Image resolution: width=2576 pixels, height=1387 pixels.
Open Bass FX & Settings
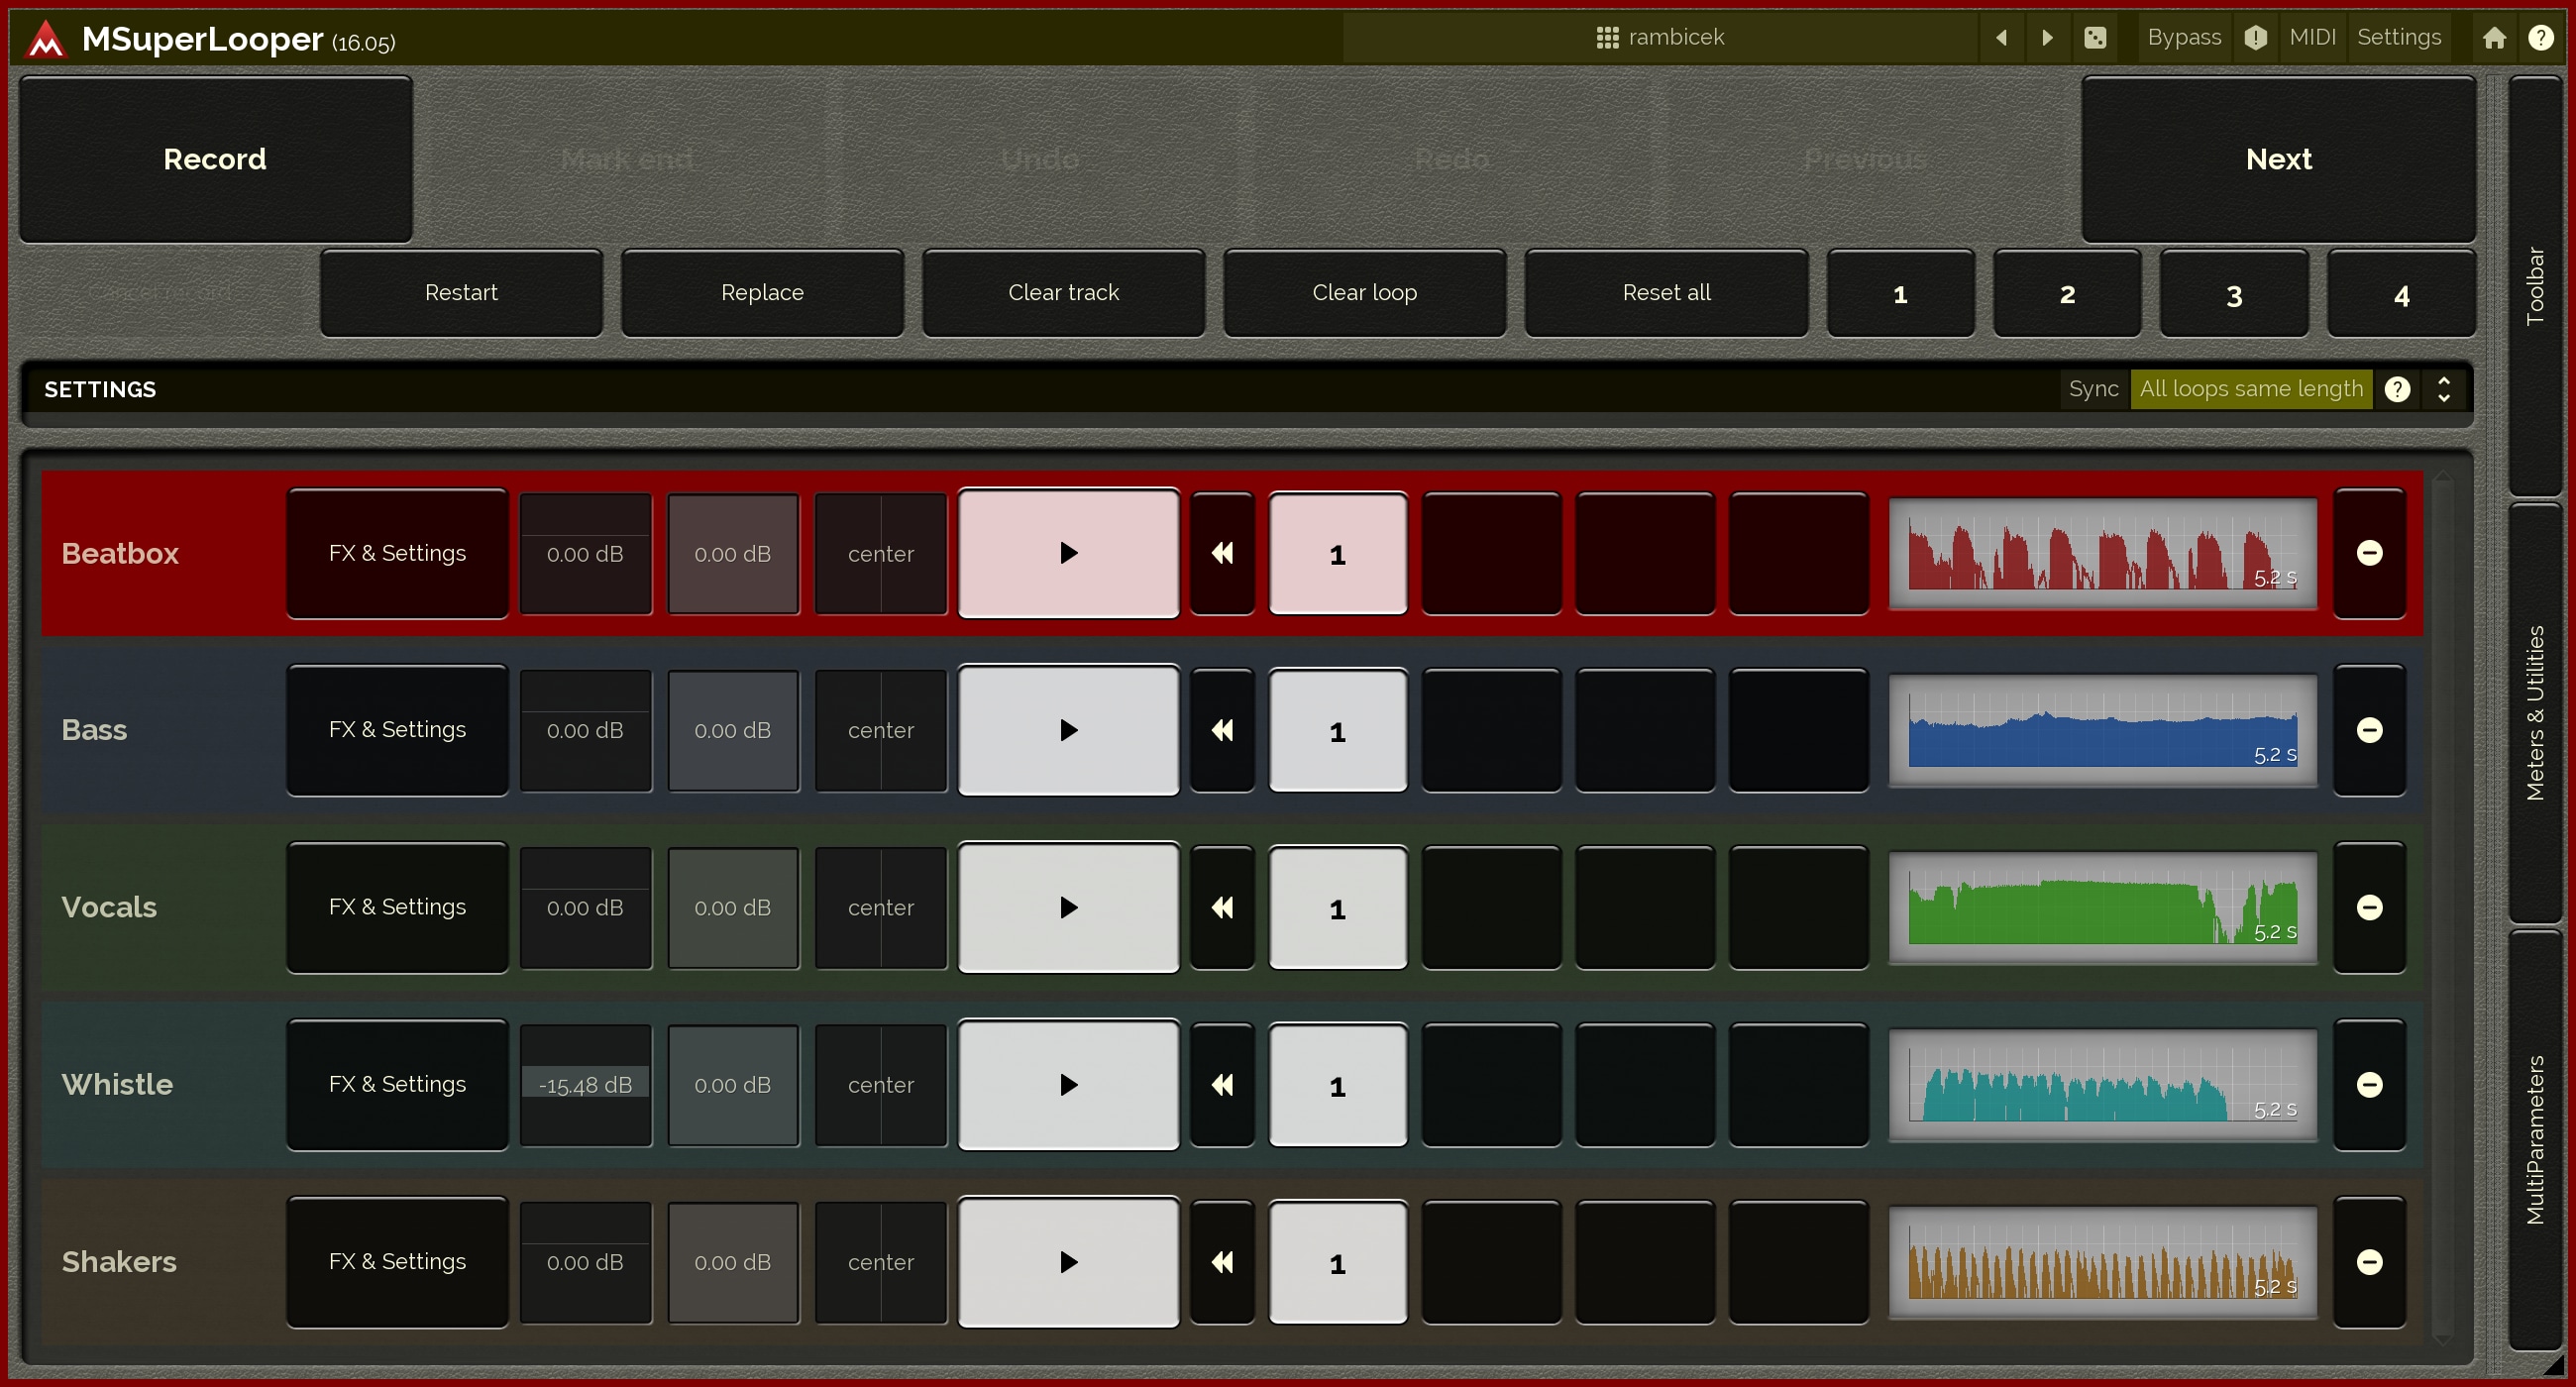pos(397,730)
